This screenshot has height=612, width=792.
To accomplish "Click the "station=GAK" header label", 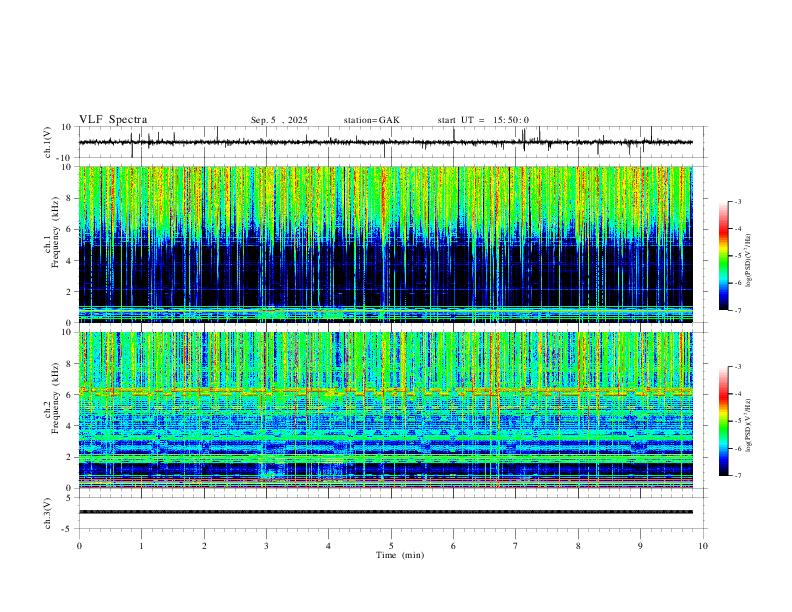I will coord(371,120).
